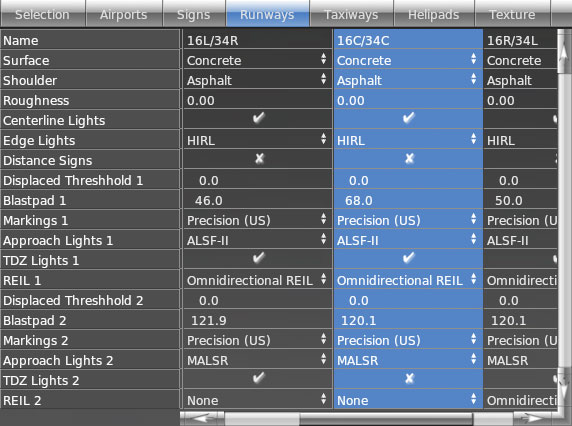Viewport: 572px width, 426px height.
Task: Edit Blastpad 2 value for runway 16C/34C
Action: point(408,320)
